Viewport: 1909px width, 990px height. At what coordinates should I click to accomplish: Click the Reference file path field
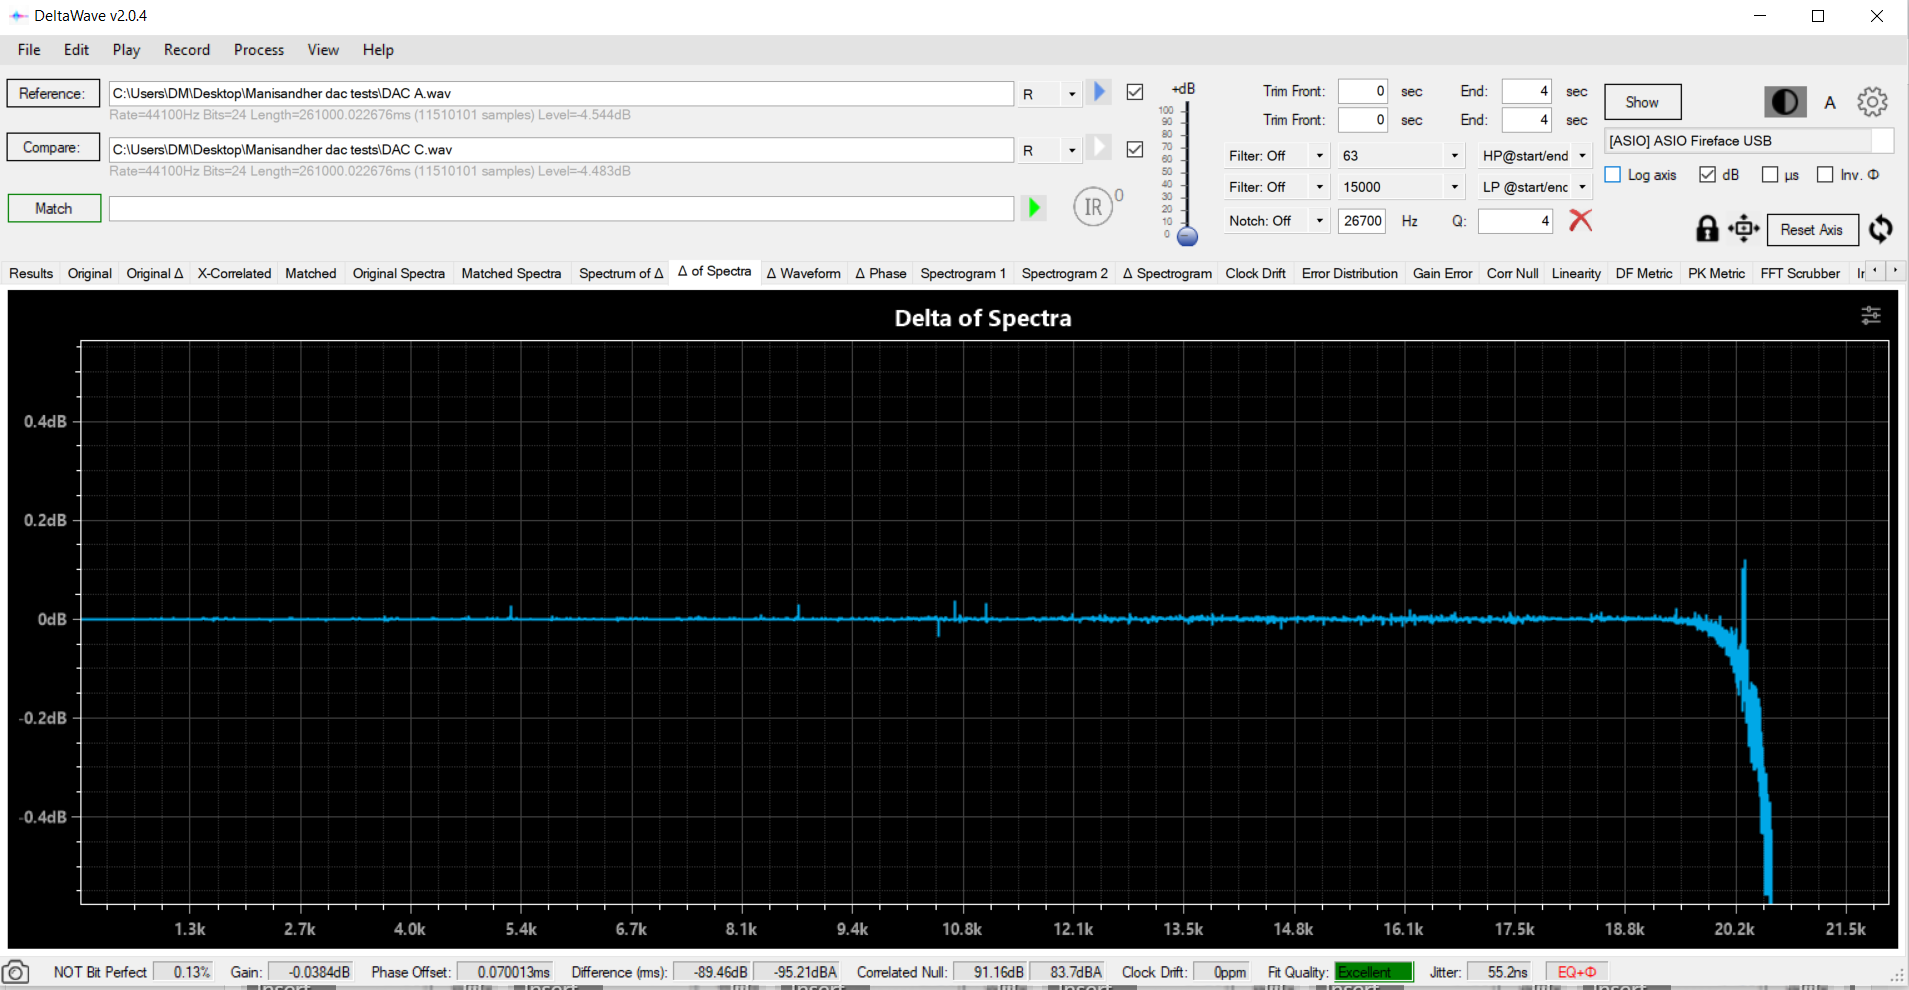pos(561,93)
